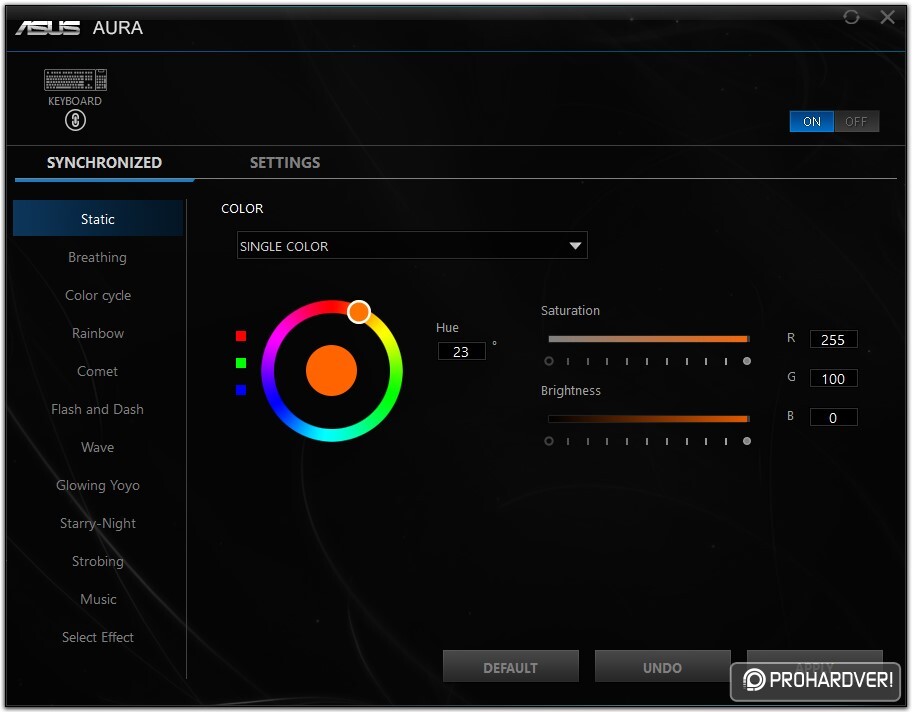Click the Saturation slider bar
The width and height of the screenshot is (912, 712).
(x=648, y=339)
